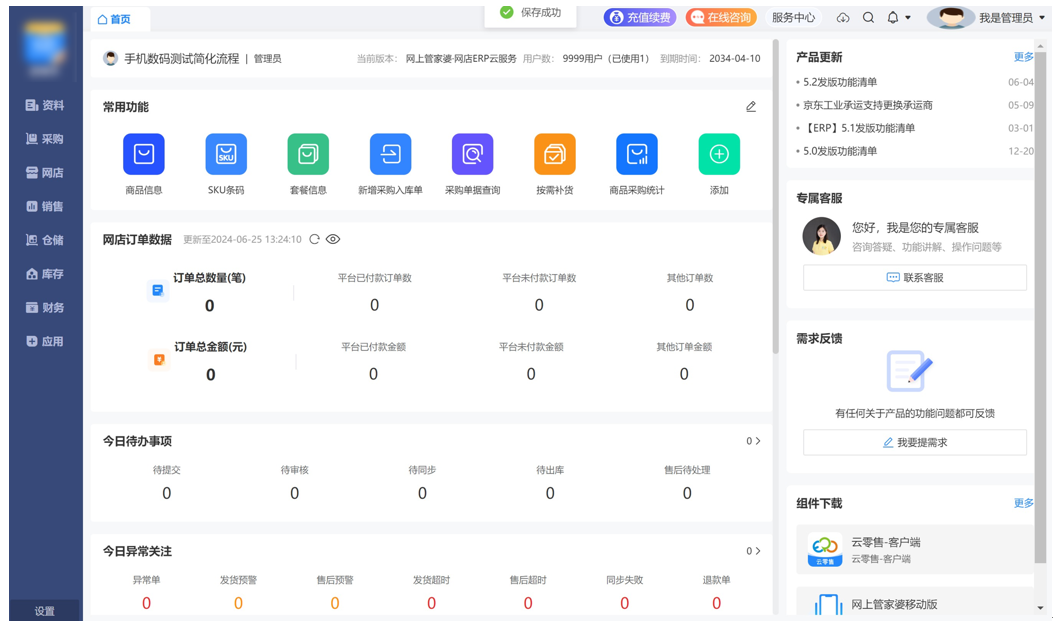Viewport: 1053px width, 631px height.
Task: Click the 订单总金额 orange icon
Action: tap(159, 360)
